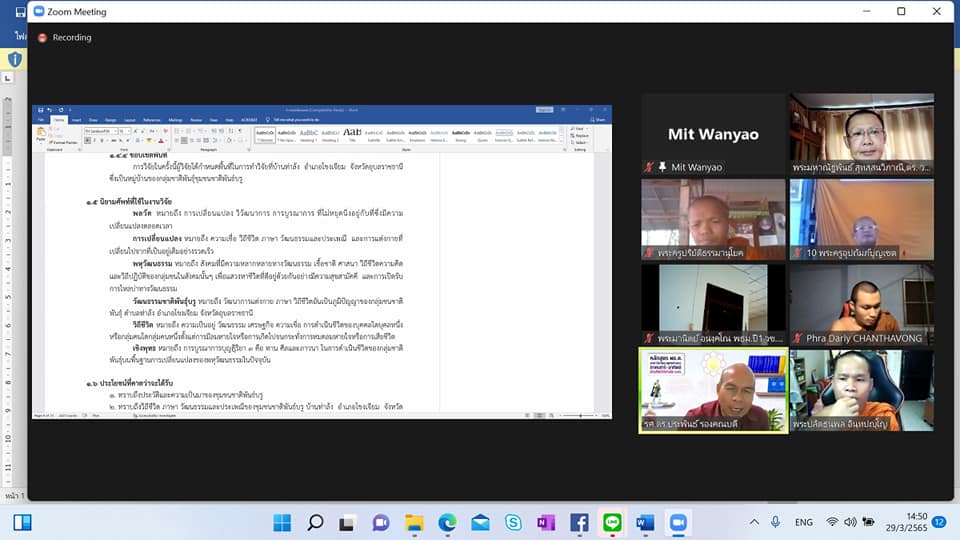960x540 pixels.
Task: Click Save icon in background Word window
Action: click(20, 12)
